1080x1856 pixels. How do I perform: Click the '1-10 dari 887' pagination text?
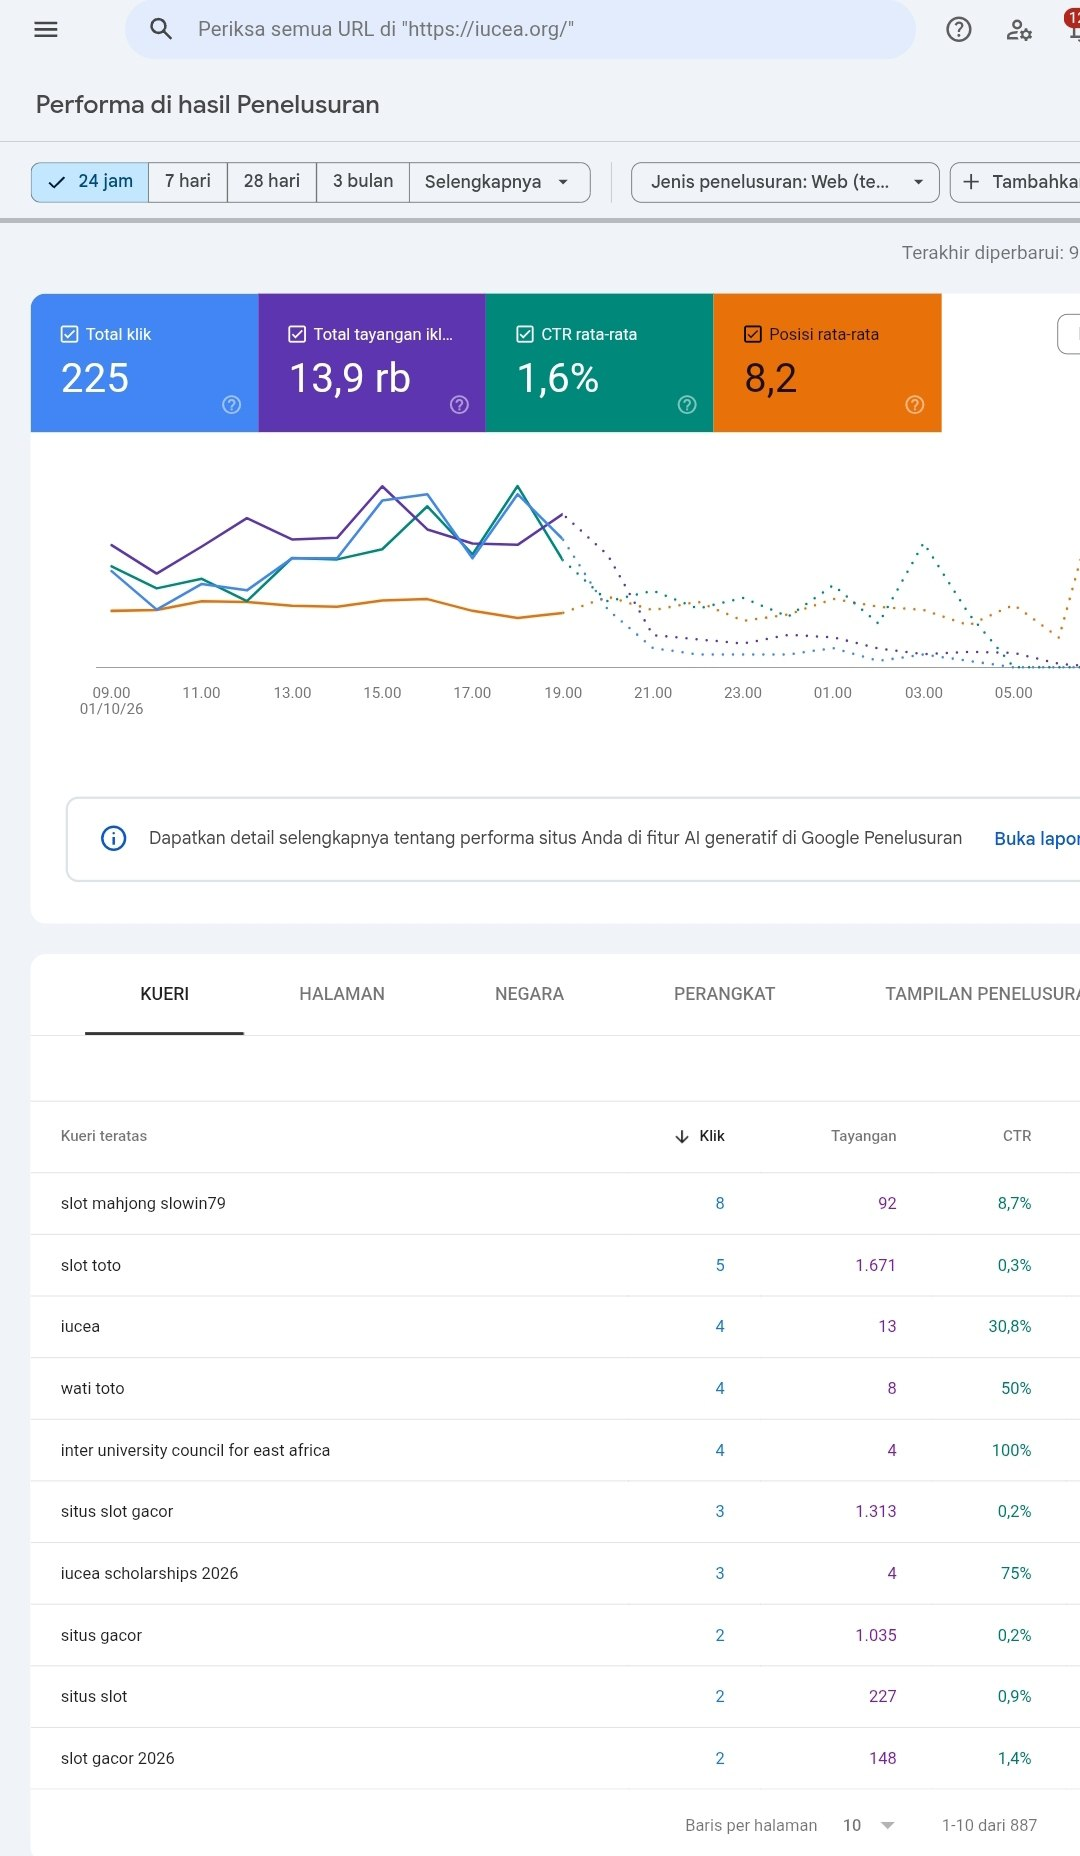tap(989, 1825)
